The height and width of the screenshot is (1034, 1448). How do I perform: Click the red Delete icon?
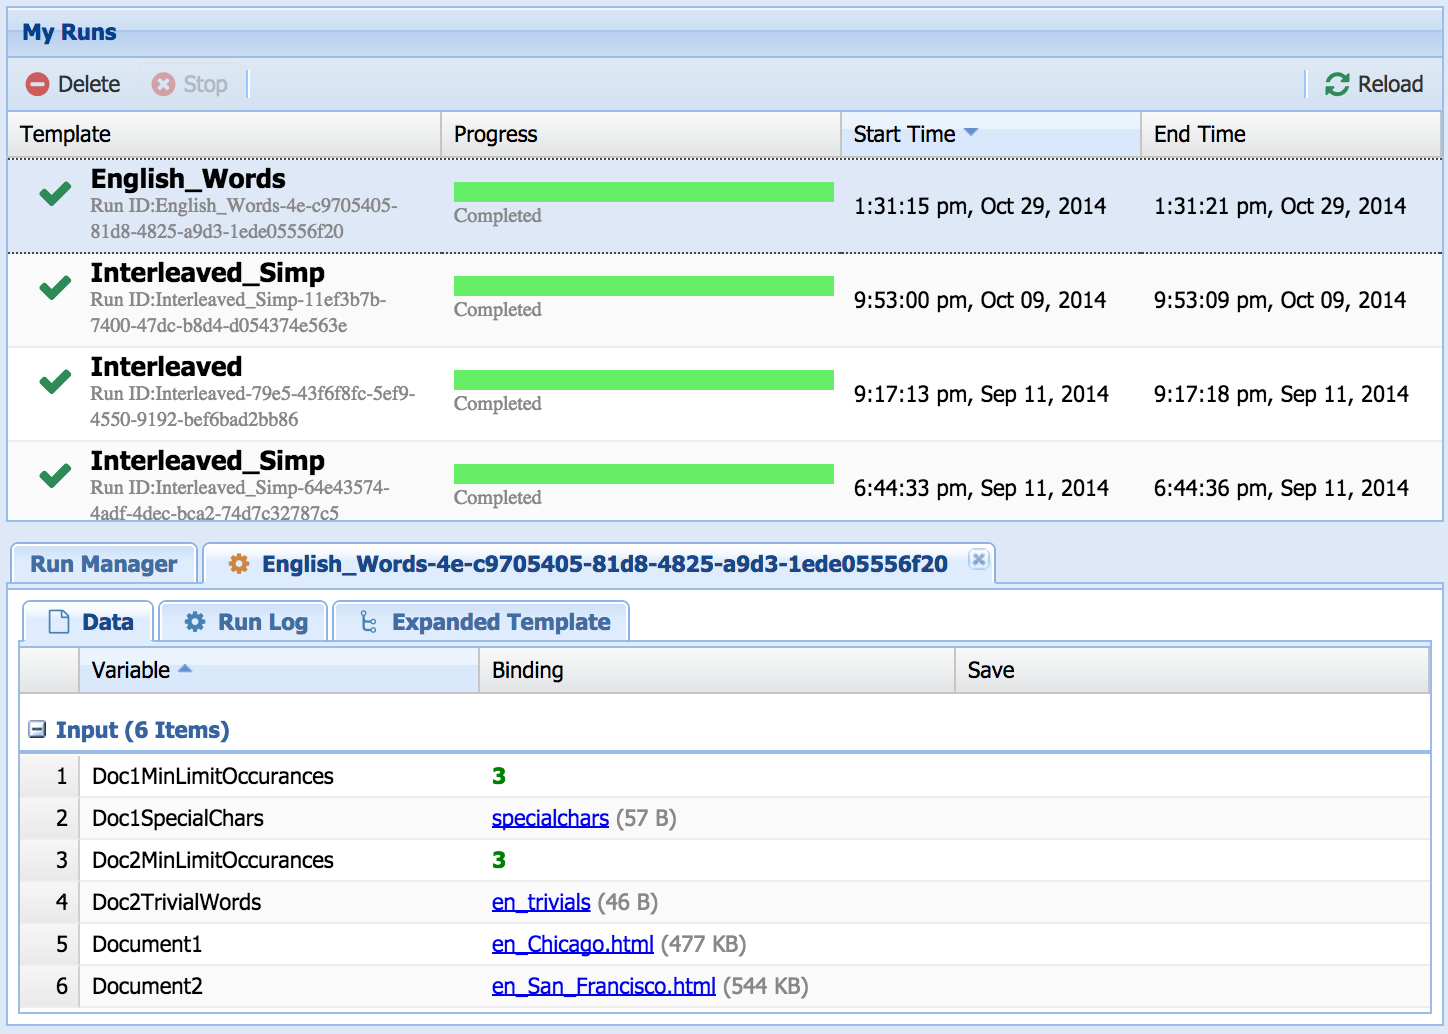pos(37,85)
